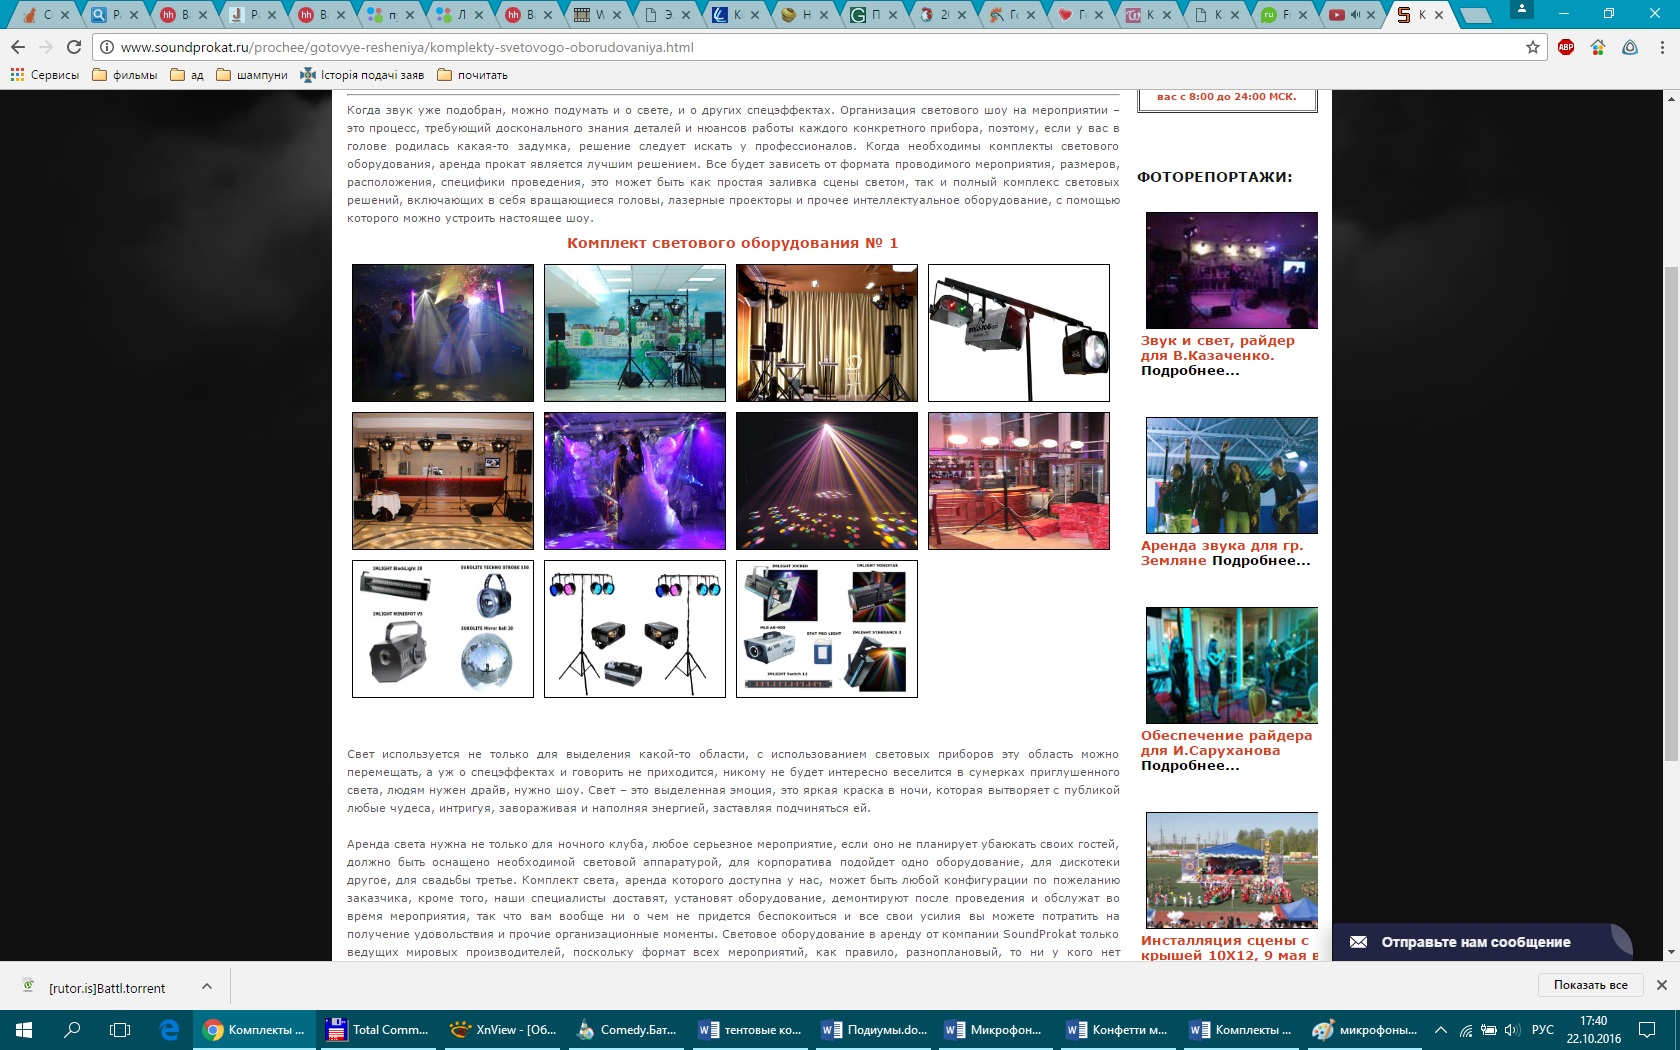Open the Adblock Plus extension icon
Viewport: 1680px width, 1050px height.
1566,47
